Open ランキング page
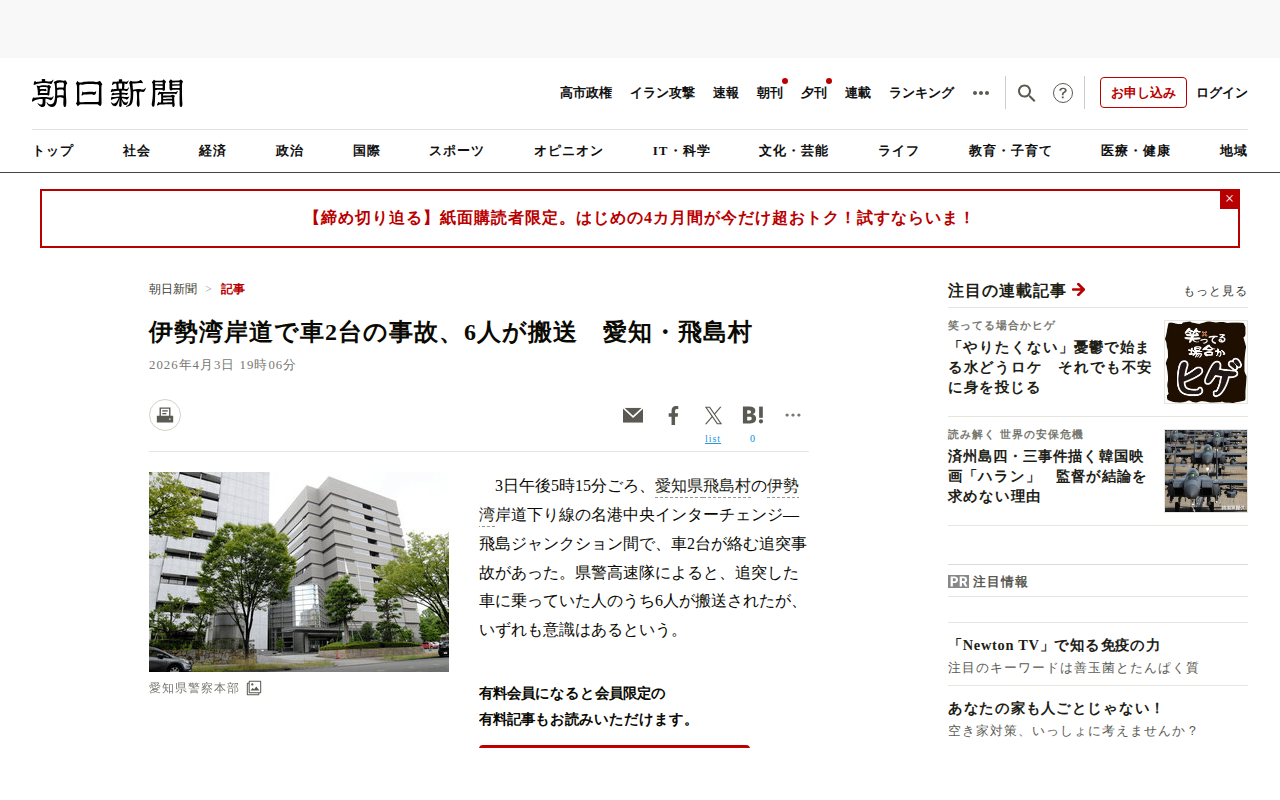This screenshot has width=1280, height=800. pos(922,93)
